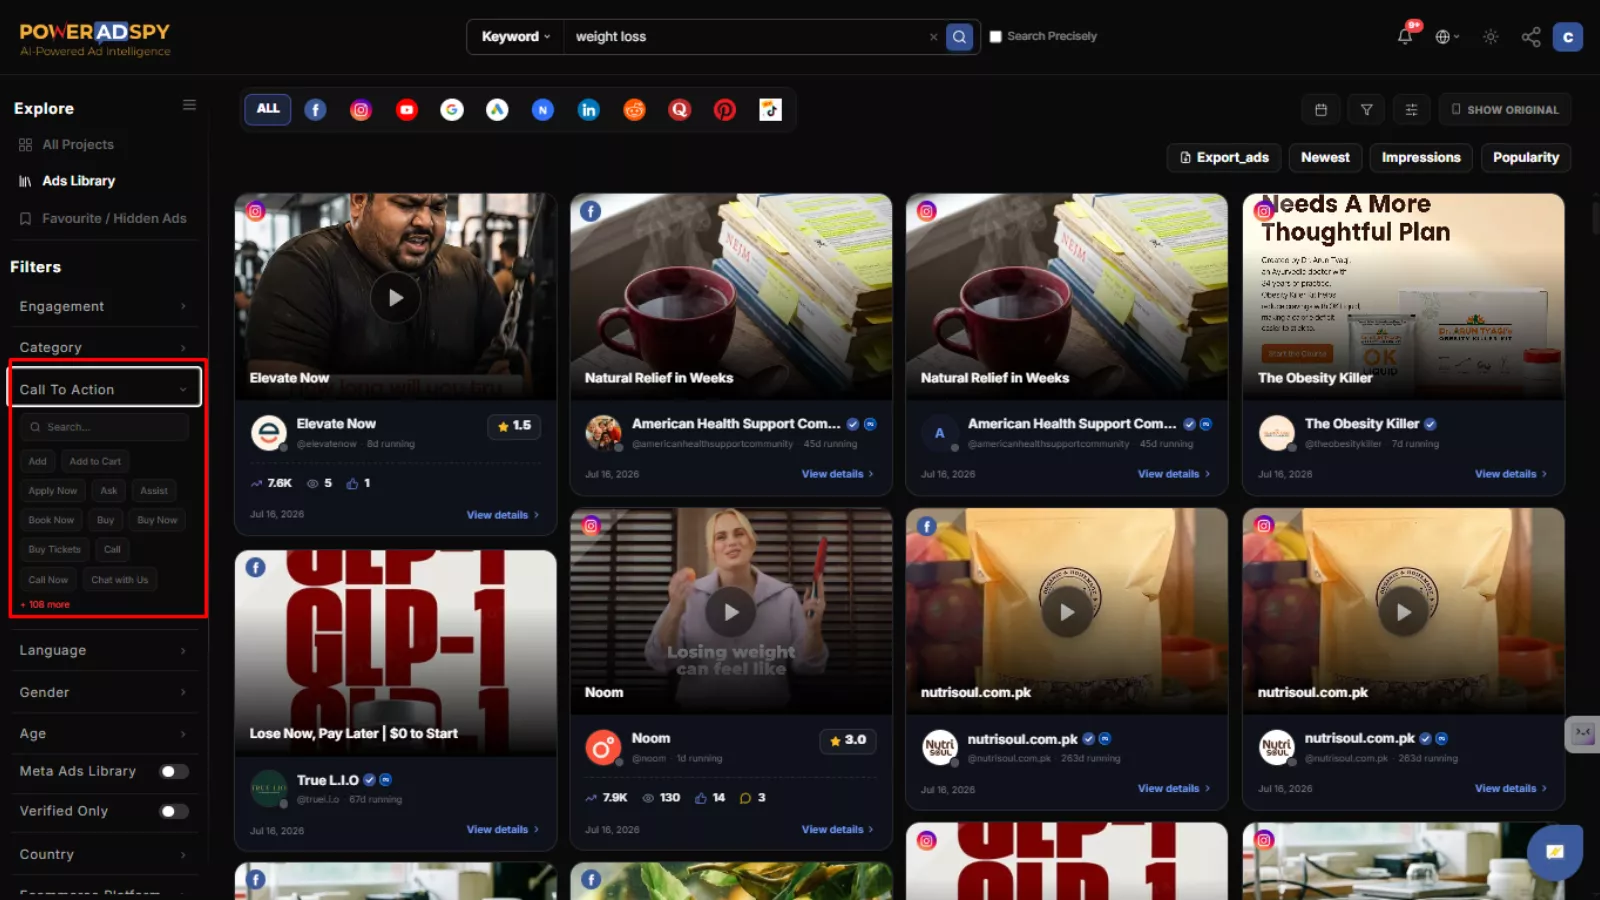Click the share icon in header
Screen dimensions: 1600x900
coord(1531,37)
